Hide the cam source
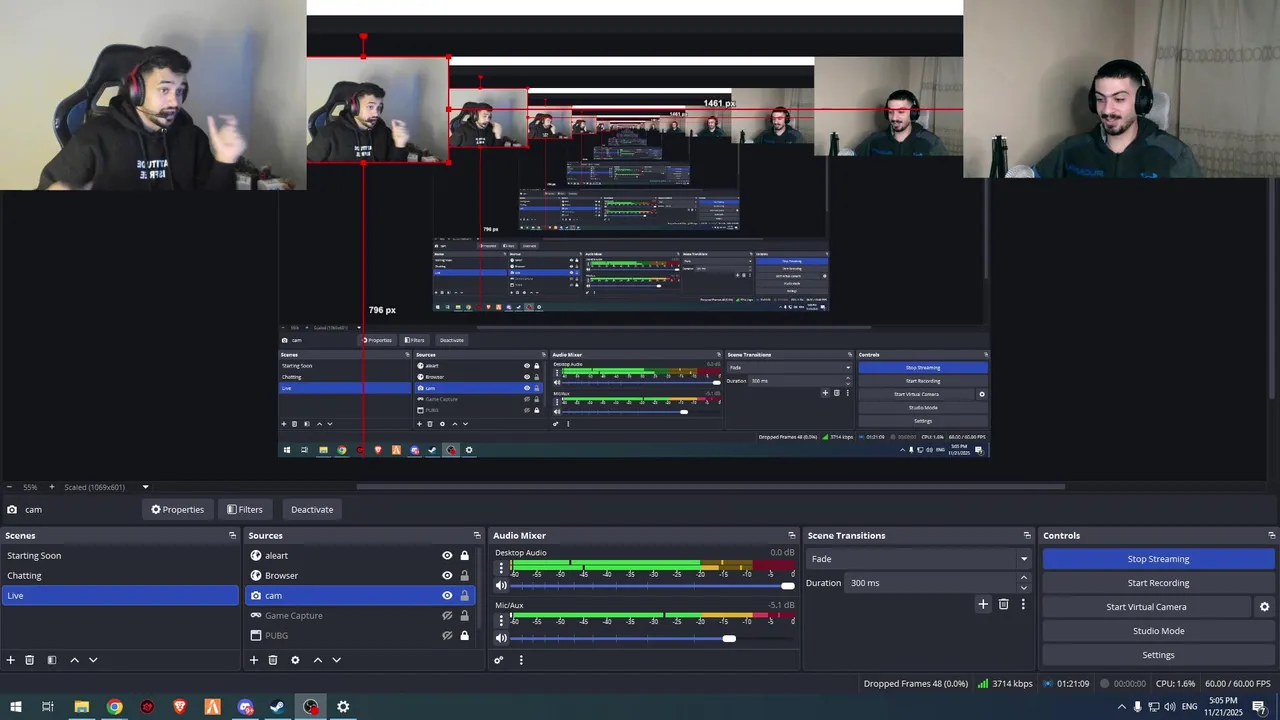Screen dimensions: 1280x720 click(x=447, y=596)
